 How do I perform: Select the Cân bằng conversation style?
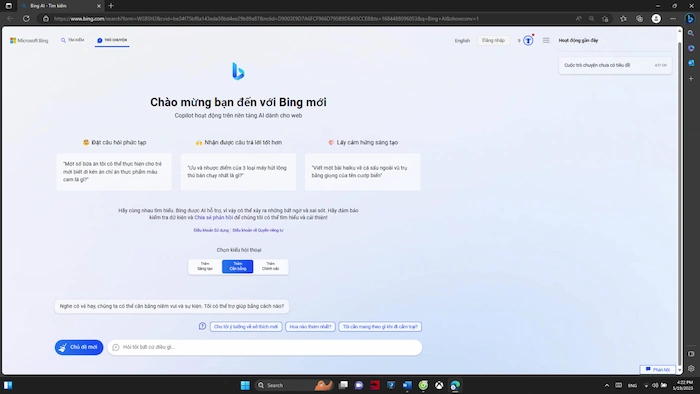[x=238, y=266]
